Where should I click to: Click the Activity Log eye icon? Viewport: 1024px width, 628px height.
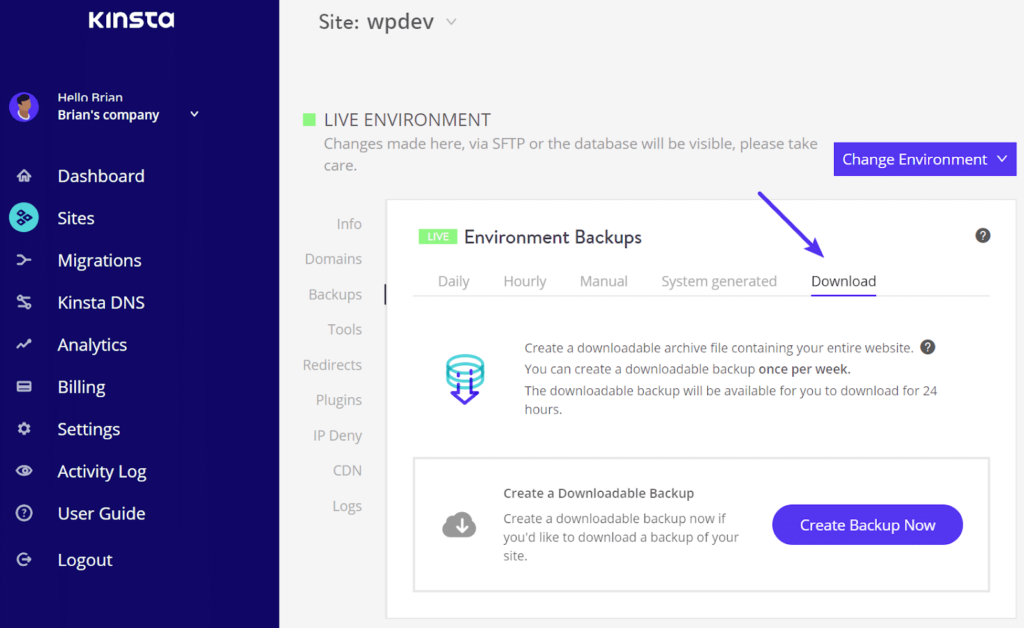pos(24,471)
